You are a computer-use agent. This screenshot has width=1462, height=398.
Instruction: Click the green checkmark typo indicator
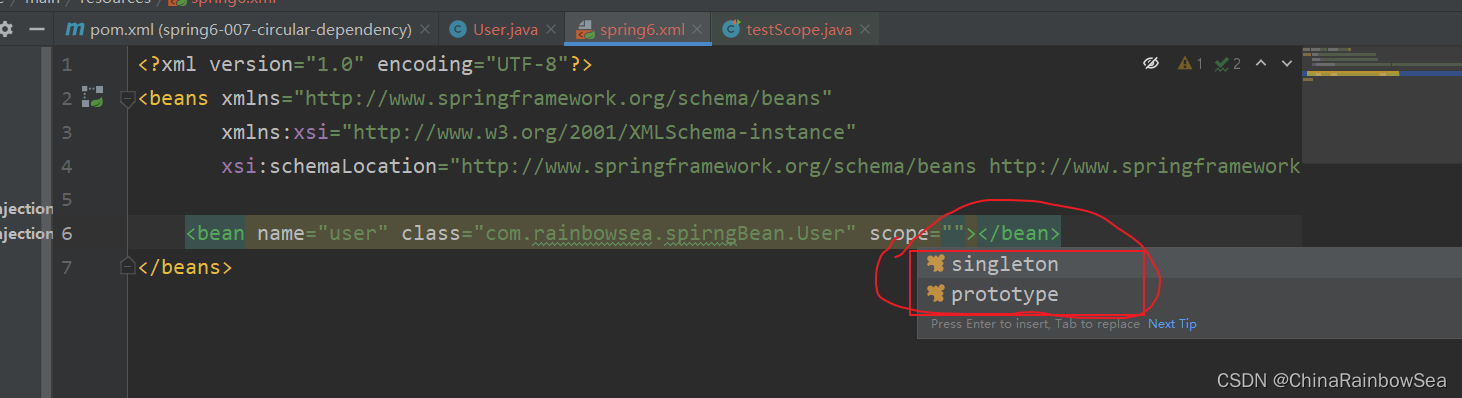pyautogui.click(x=1221, y=63)
